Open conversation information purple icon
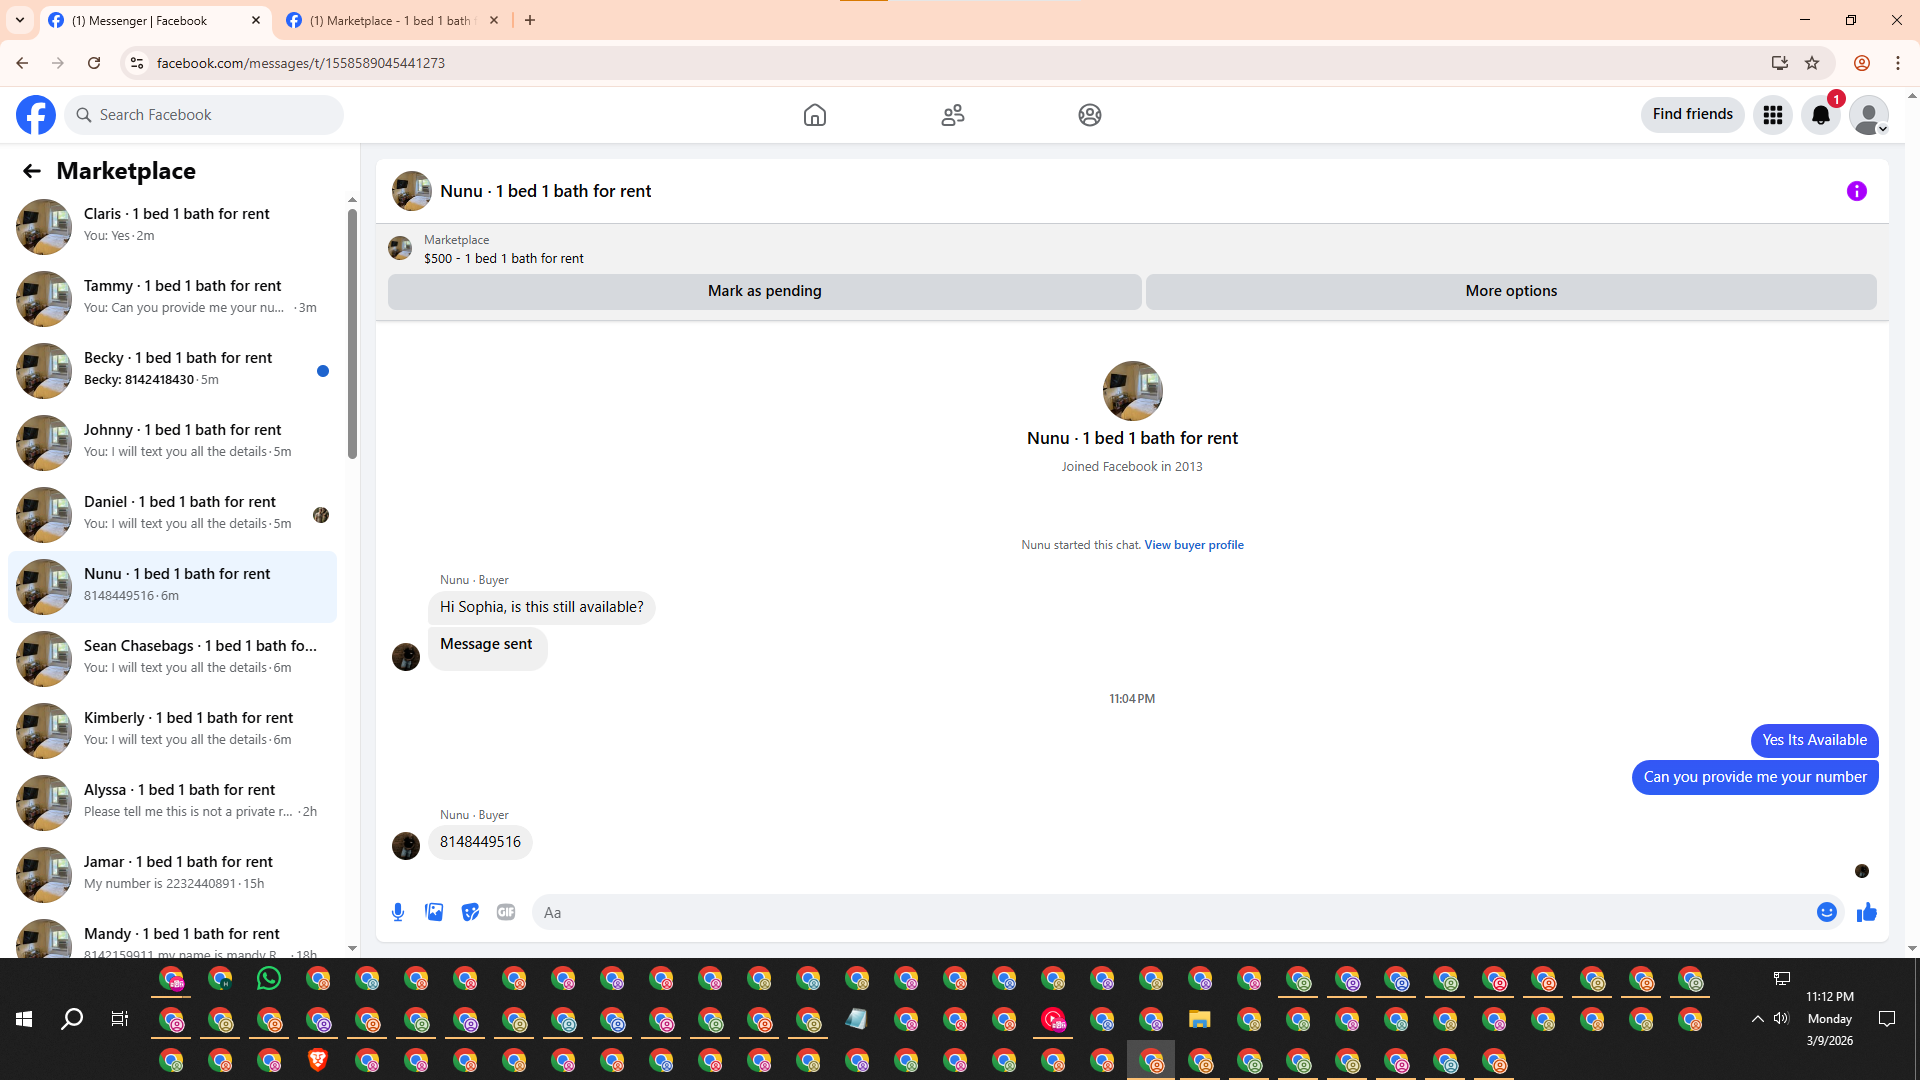 pos(1856,191)
